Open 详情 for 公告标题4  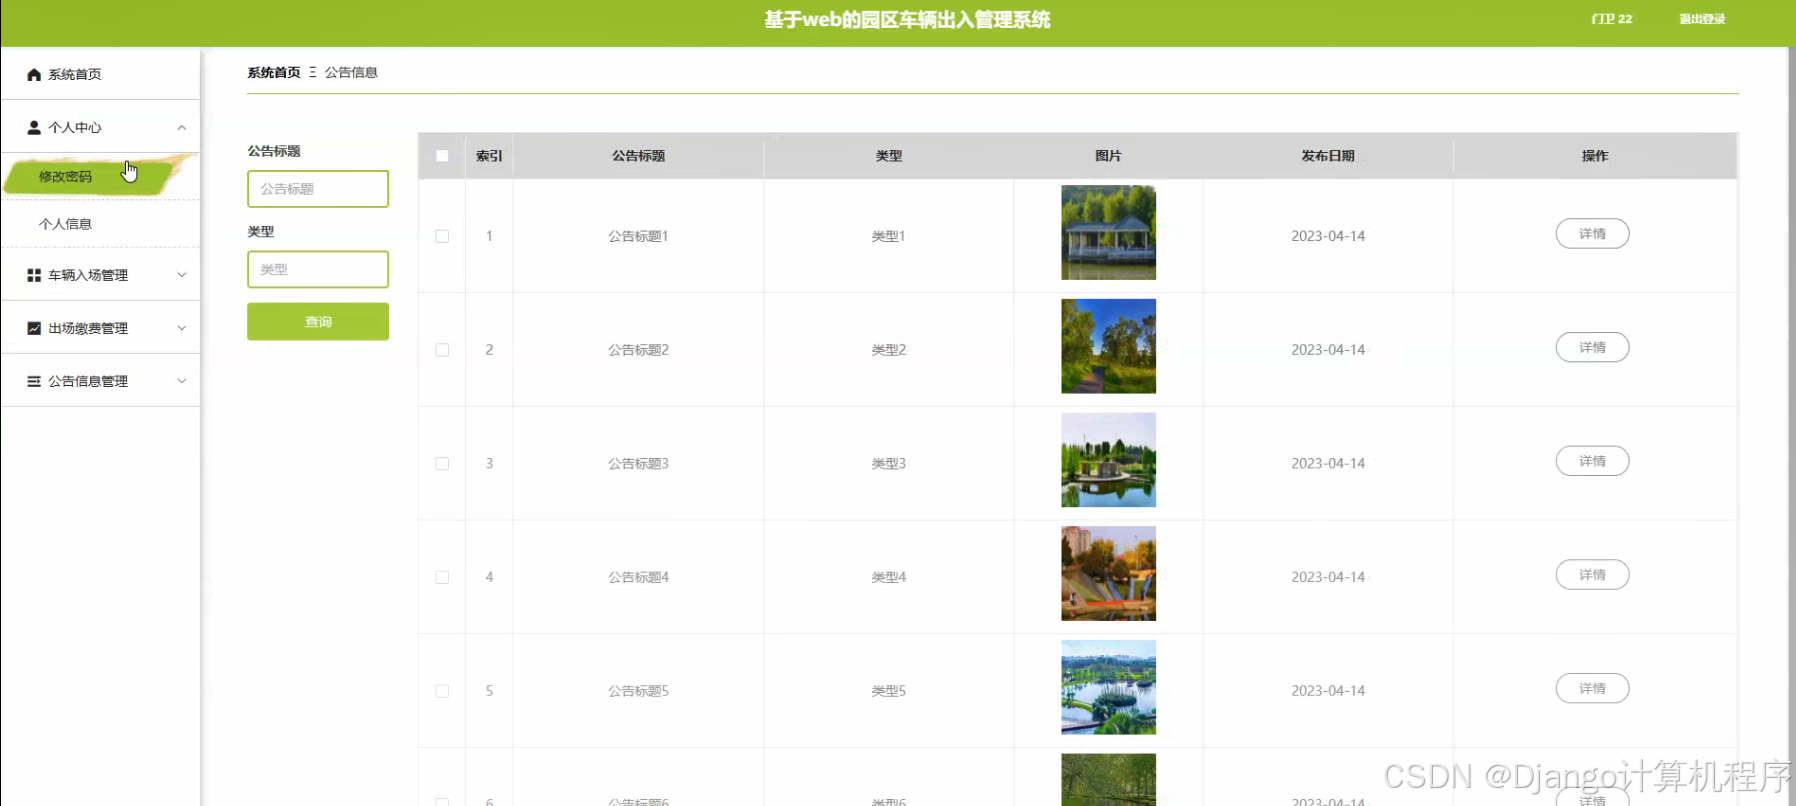[x=1592, y=575]
